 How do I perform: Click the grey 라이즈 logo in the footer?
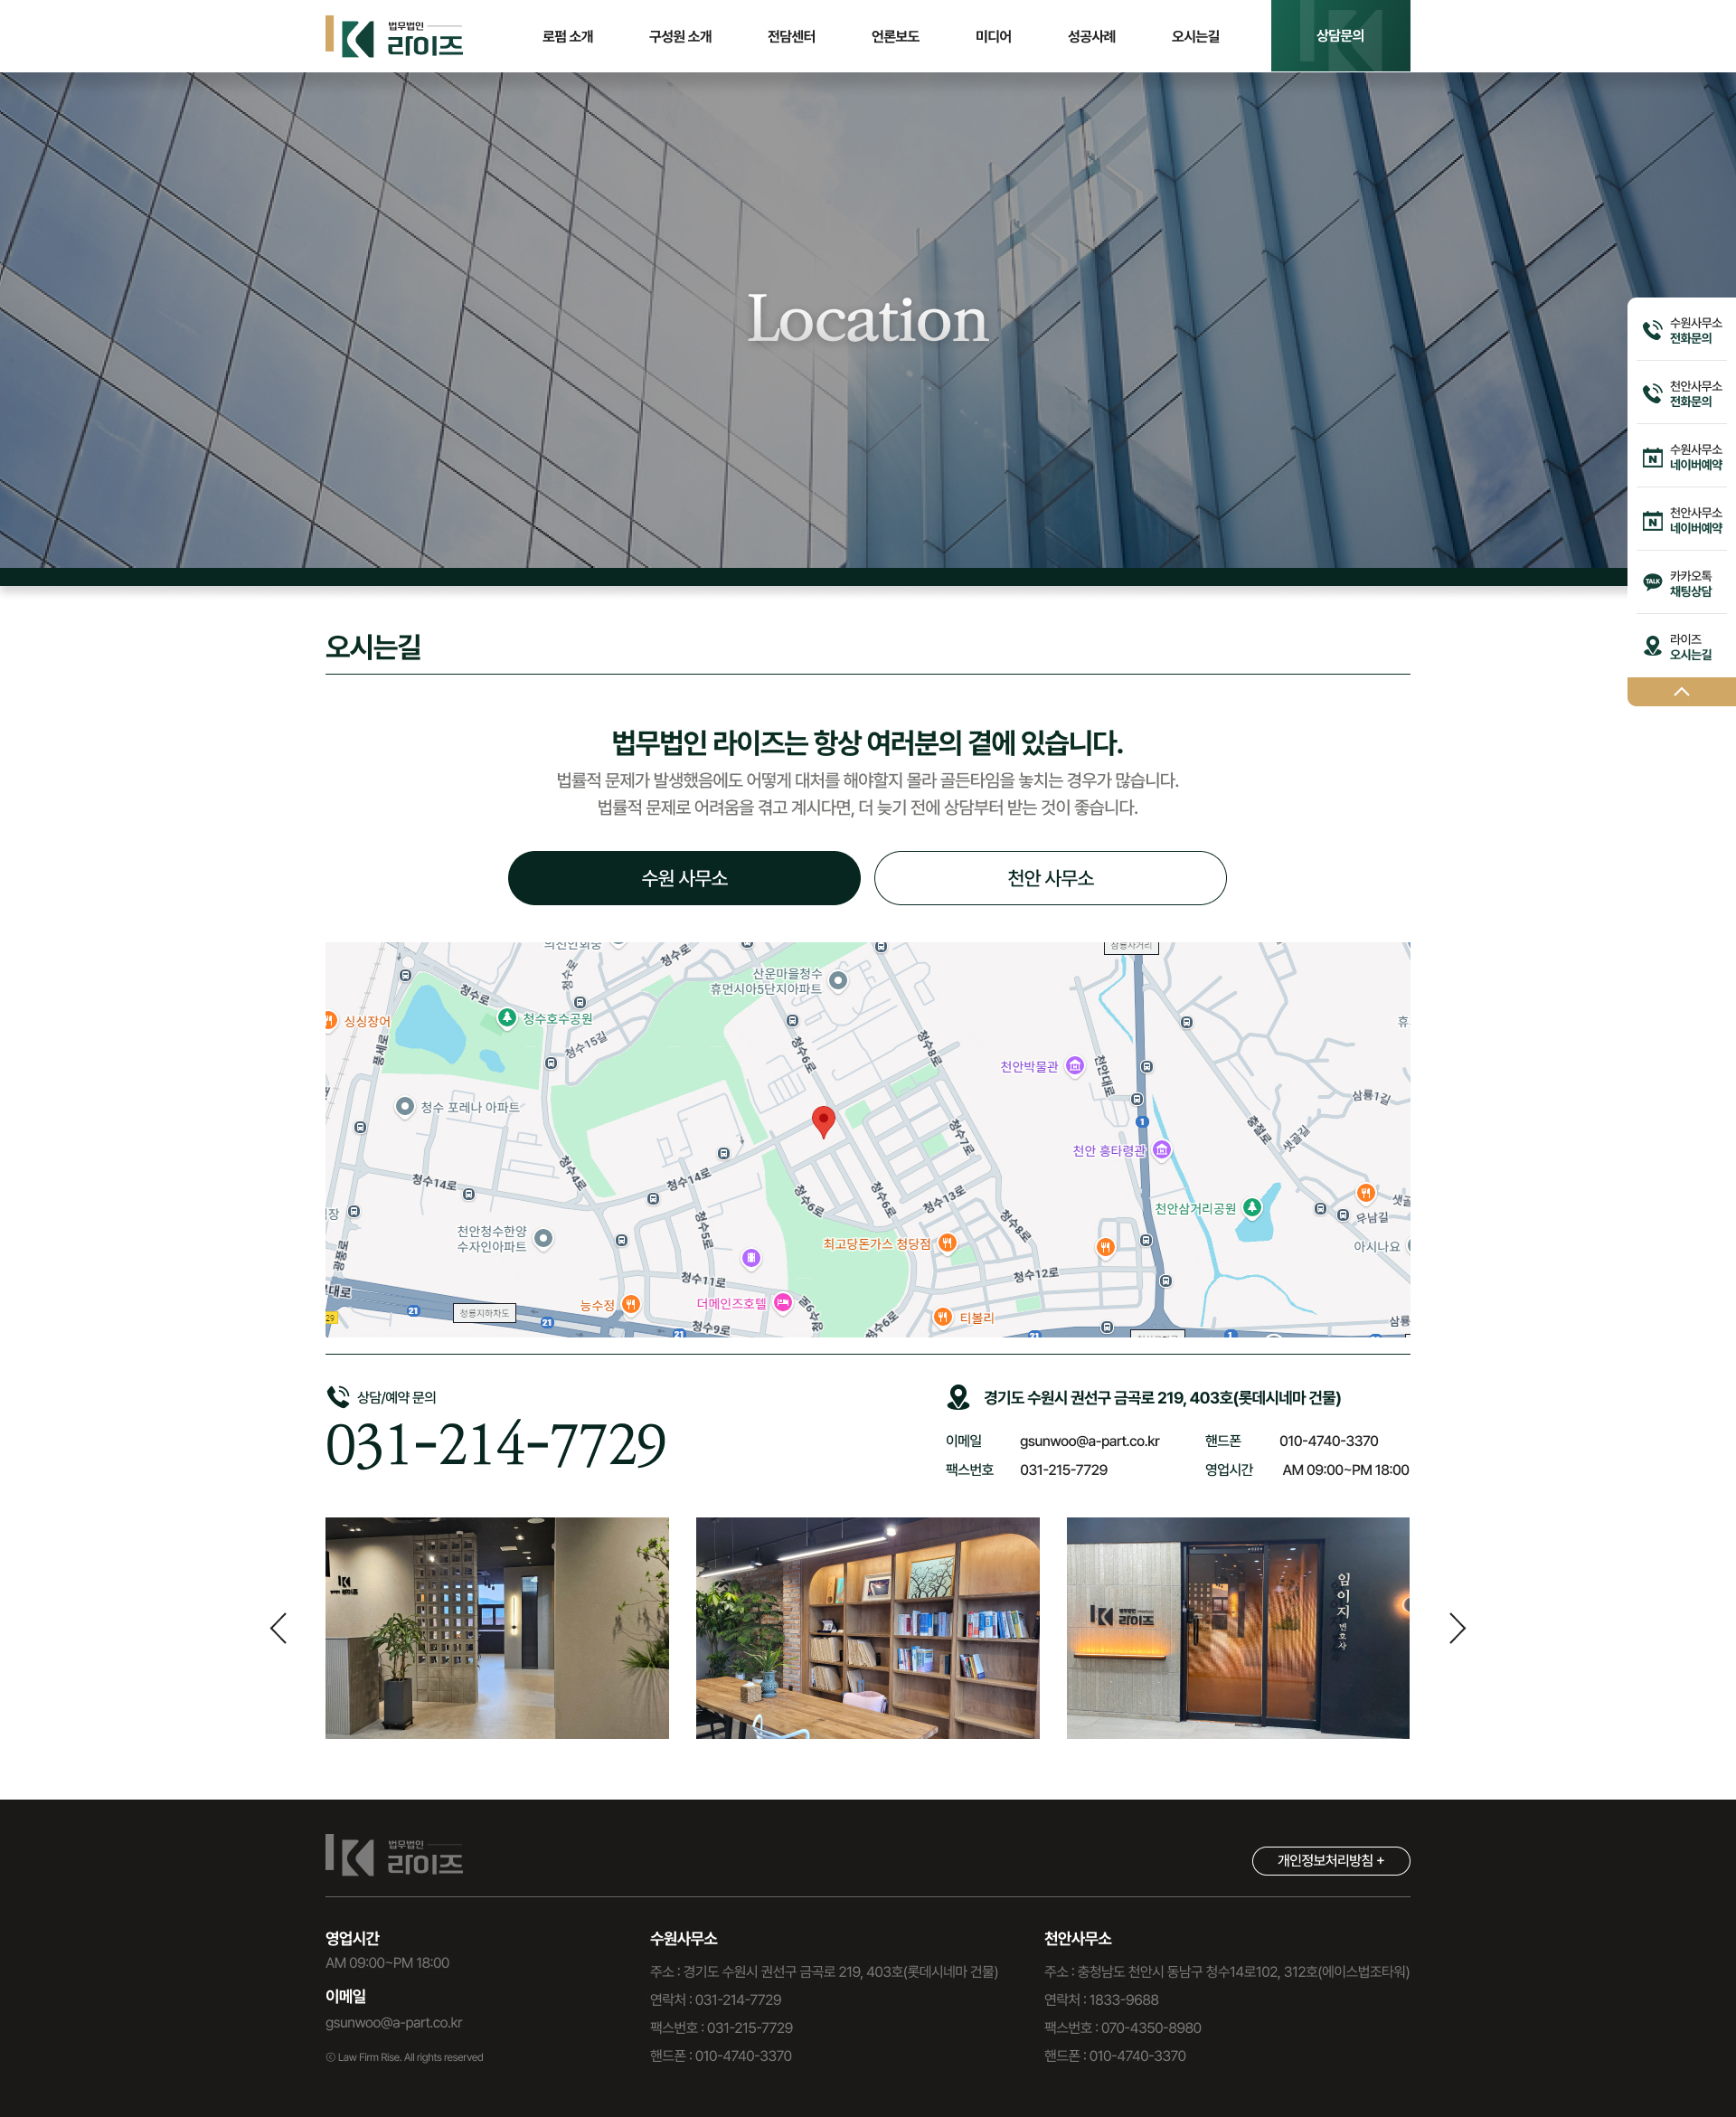(x=394, y=1855)
